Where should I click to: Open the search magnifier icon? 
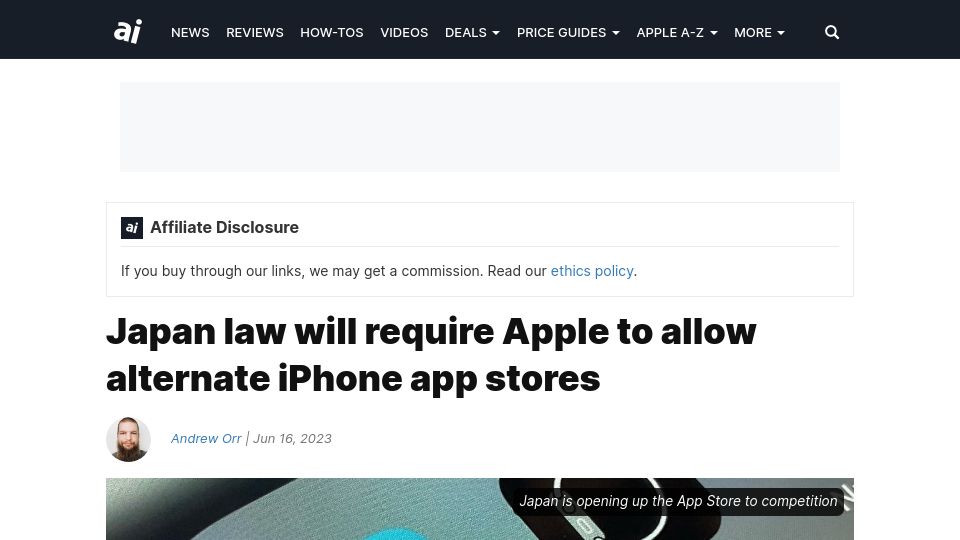tap(831, 32)
